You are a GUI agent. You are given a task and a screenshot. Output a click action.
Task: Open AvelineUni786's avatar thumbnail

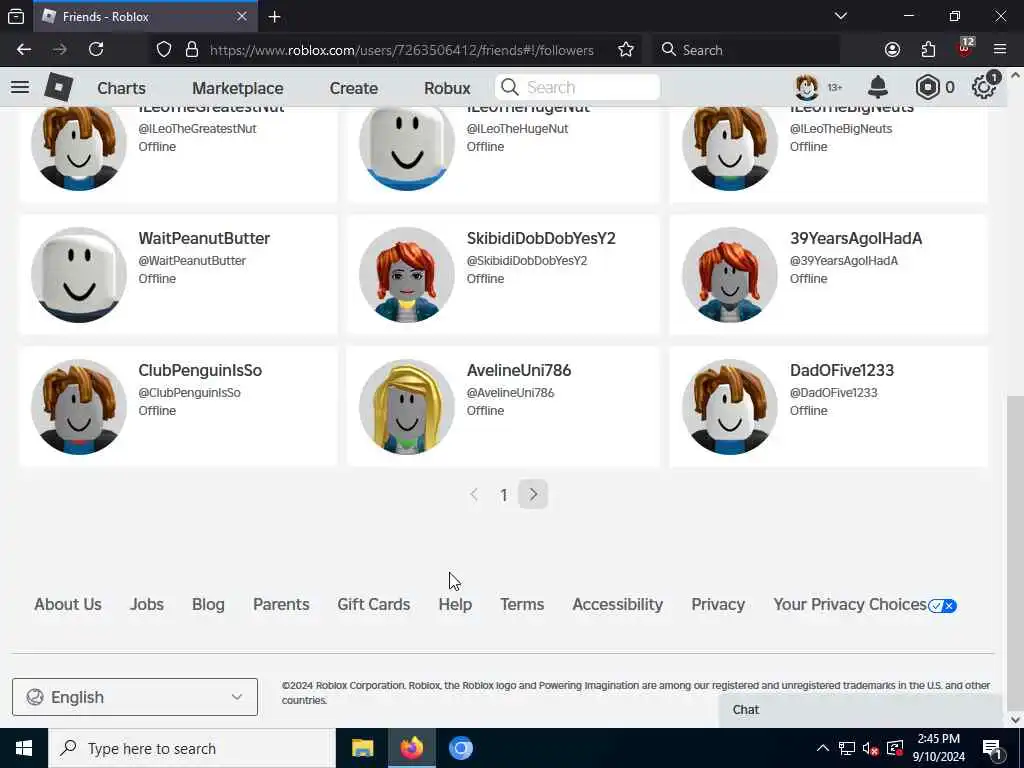tap(407, 407)
